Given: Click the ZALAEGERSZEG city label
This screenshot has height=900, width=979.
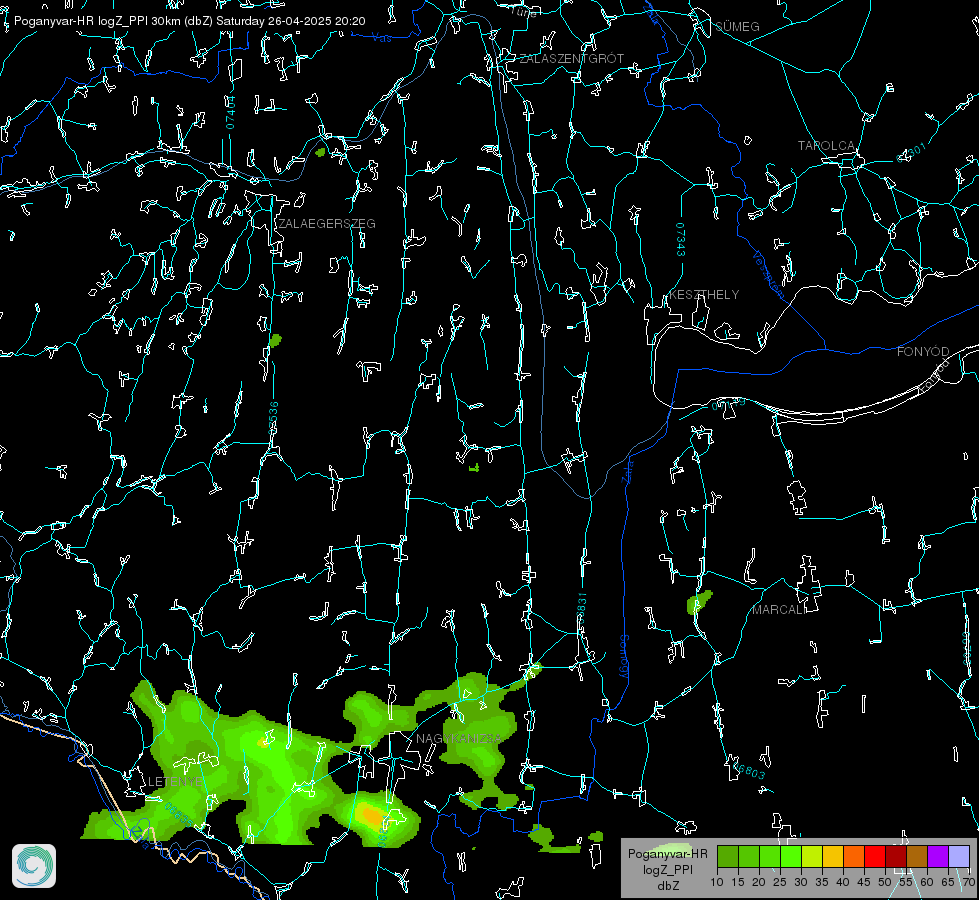Looking at the screenshot, I should 327,224.
